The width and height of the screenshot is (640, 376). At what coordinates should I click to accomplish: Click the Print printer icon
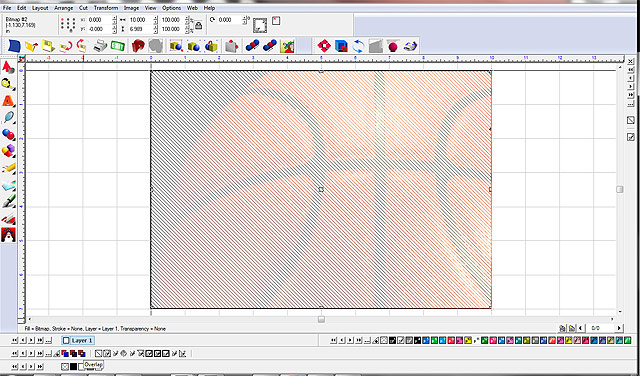[100, 46]
